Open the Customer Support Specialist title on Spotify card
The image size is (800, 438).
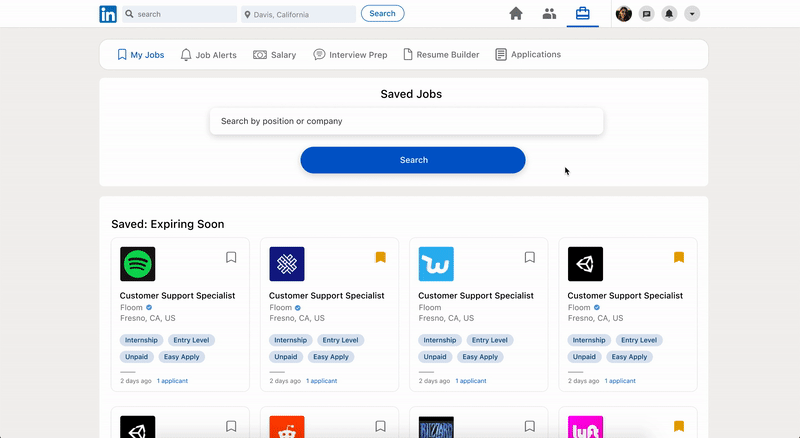[178, 296]
